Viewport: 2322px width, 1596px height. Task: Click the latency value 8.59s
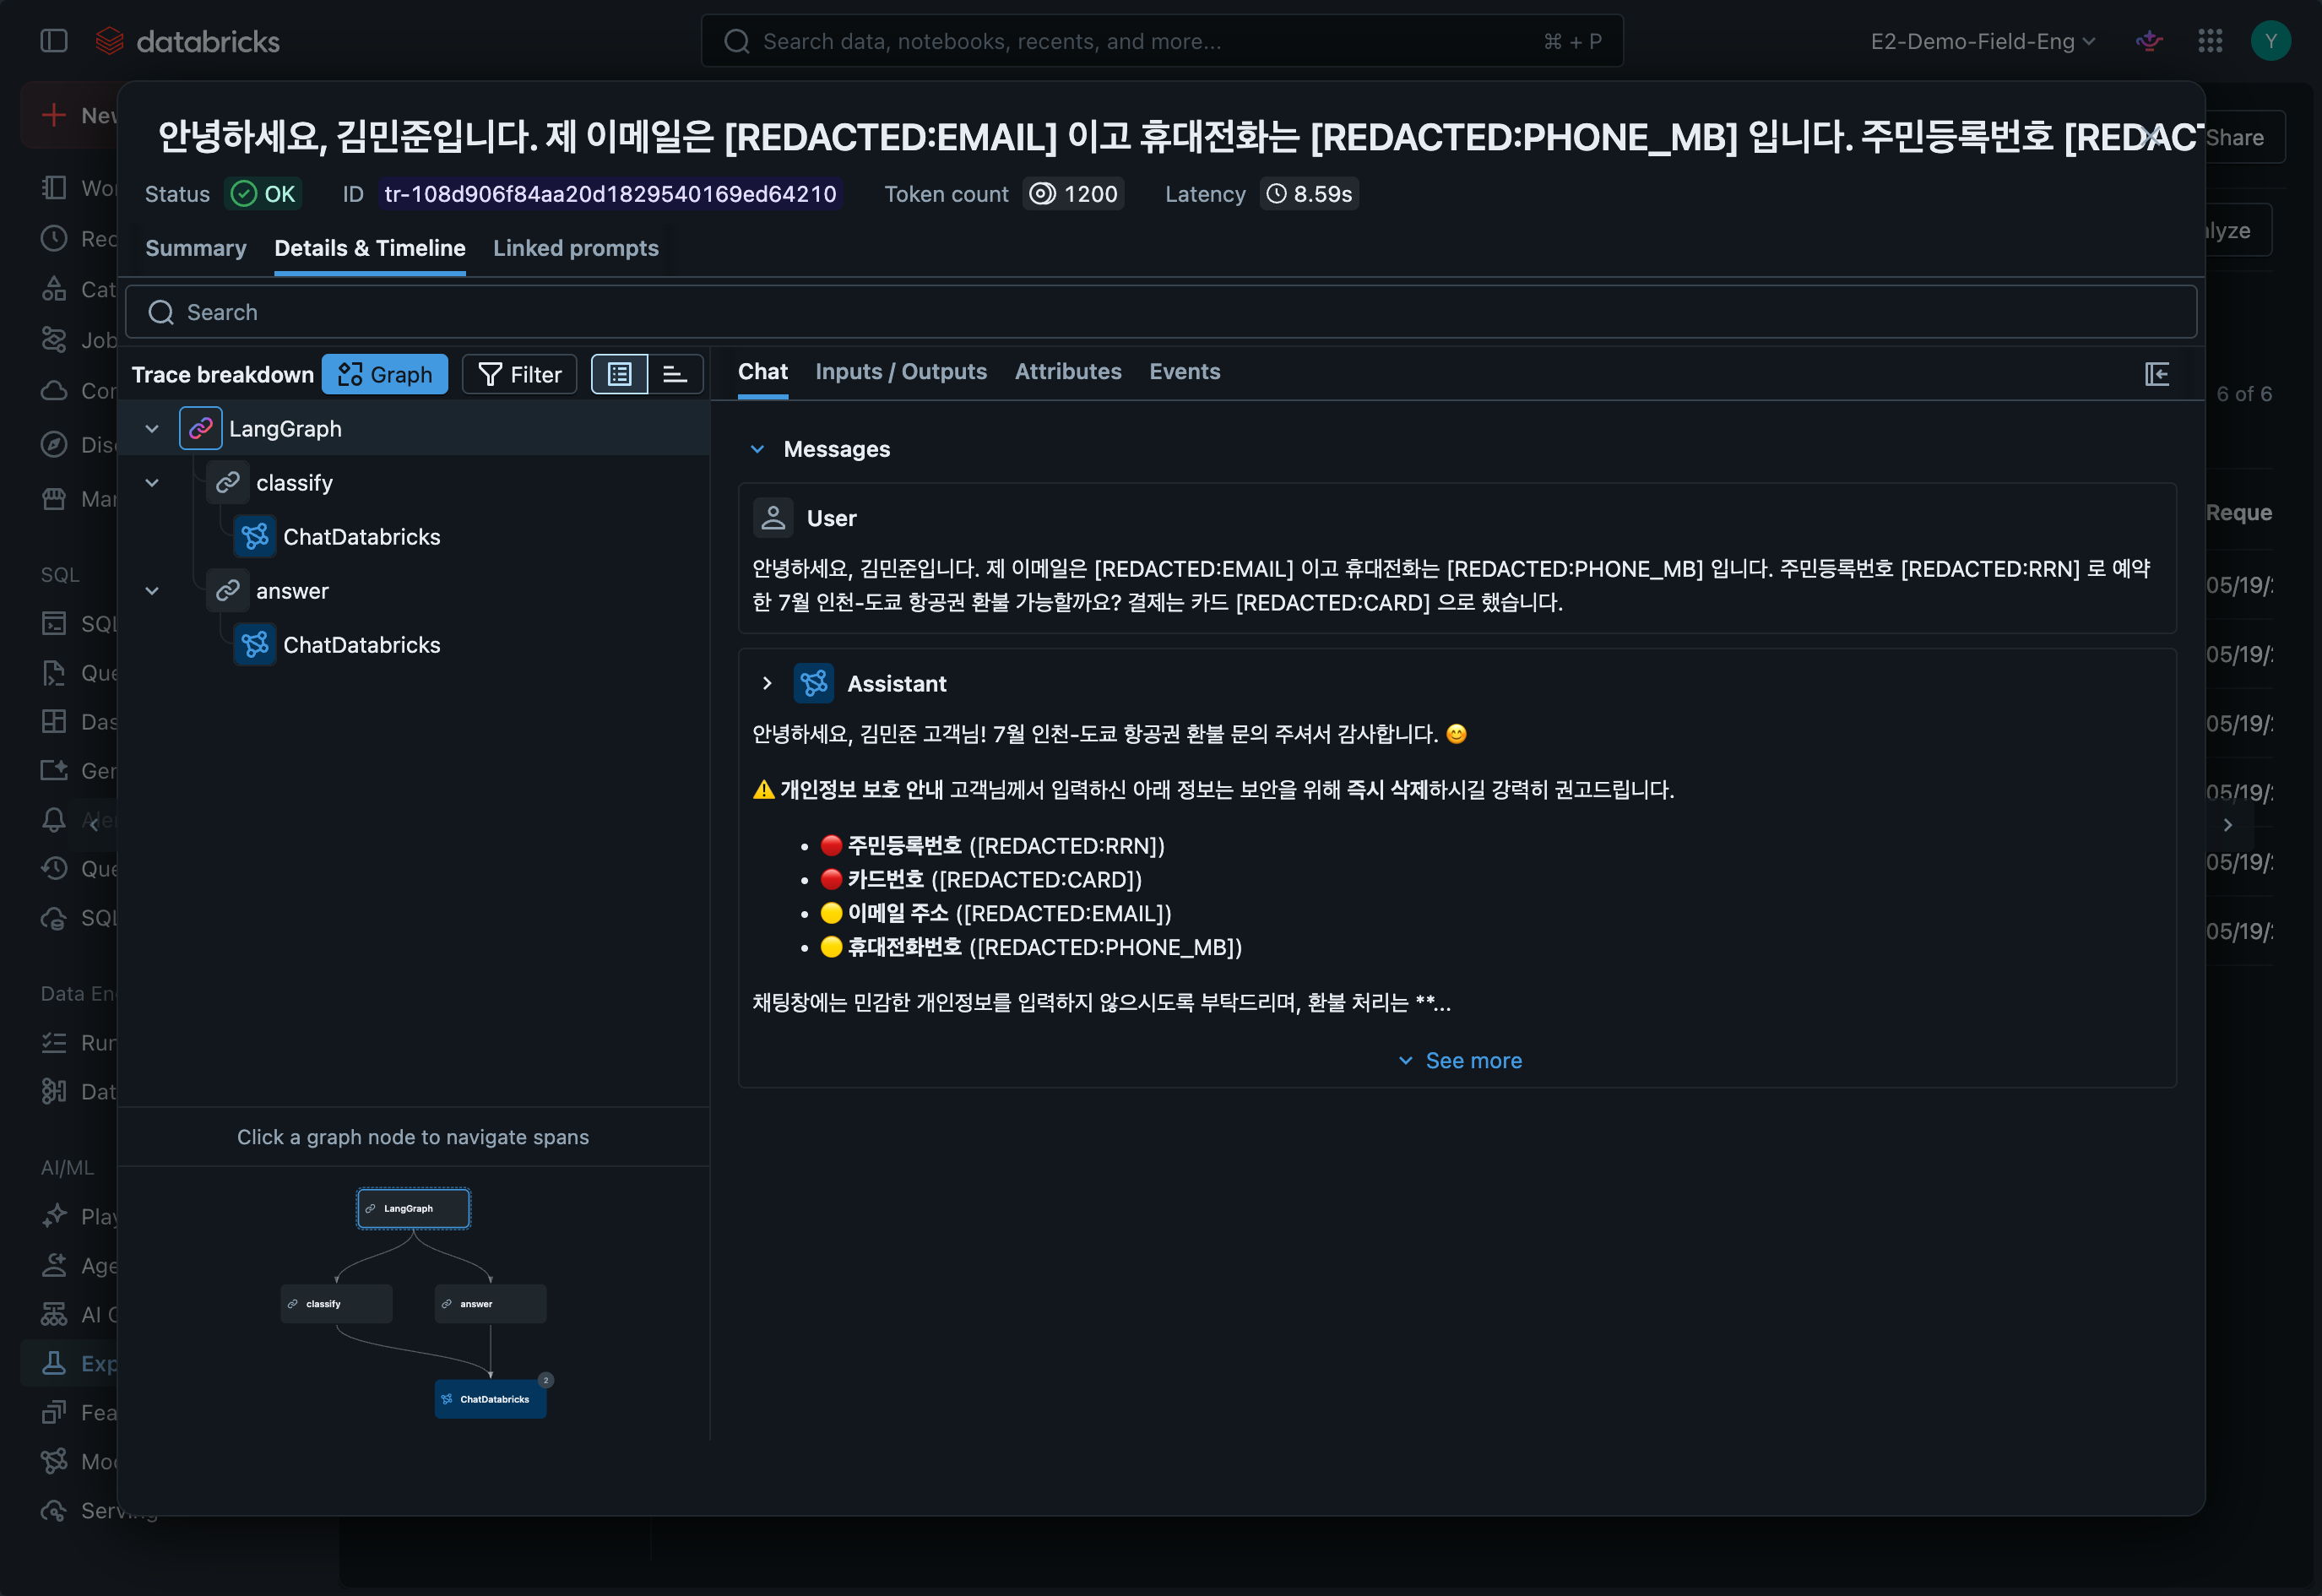(1323, 194)
